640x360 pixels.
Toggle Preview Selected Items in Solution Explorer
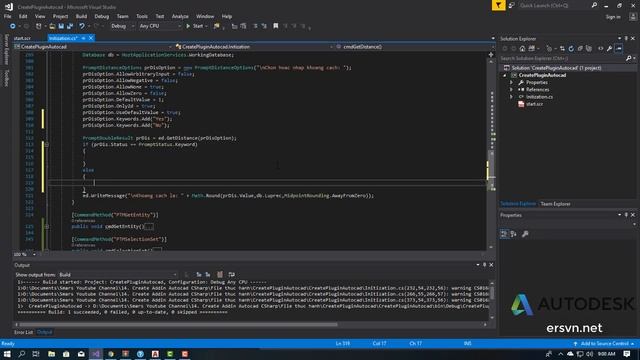pyautogui.click(x=619, y=49)
